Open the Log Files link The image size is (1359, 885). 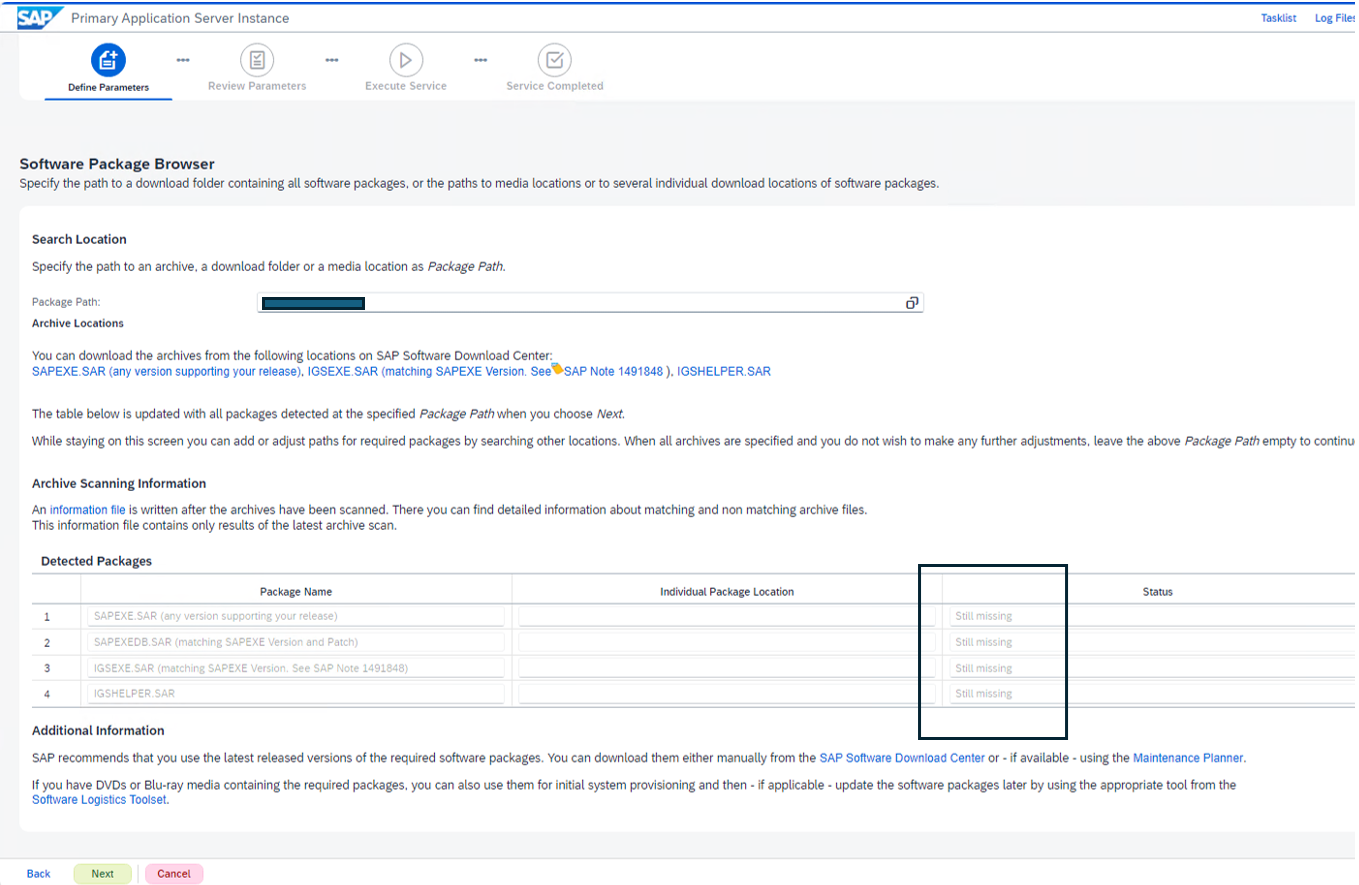pyautogui.click(x=1336, y=18)
